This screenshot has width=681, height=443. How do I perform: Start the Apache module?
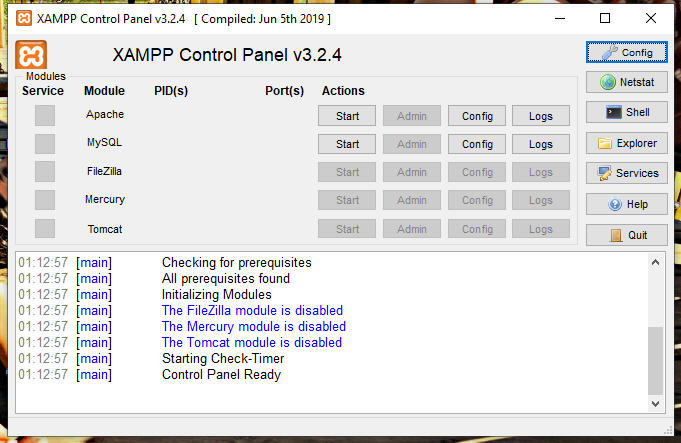pos(347,116)
